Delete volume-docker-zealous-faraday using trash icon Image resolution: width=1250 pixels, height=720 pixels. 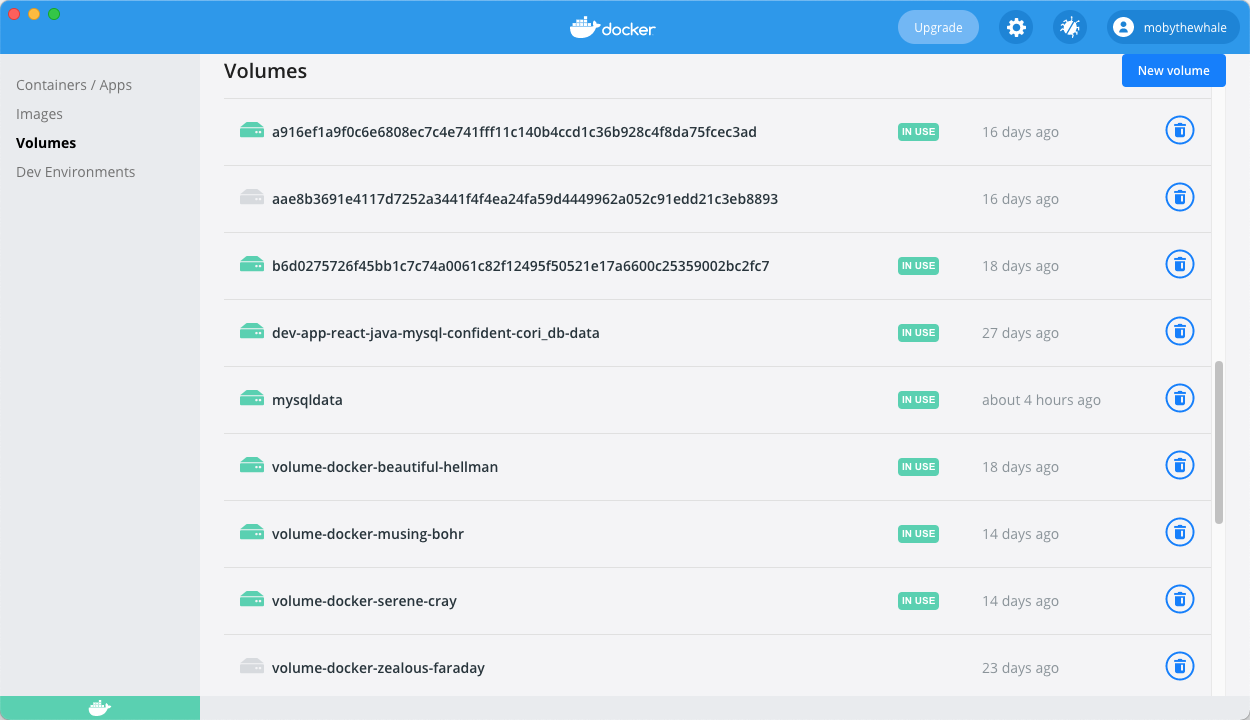(x=1180, y=667)
